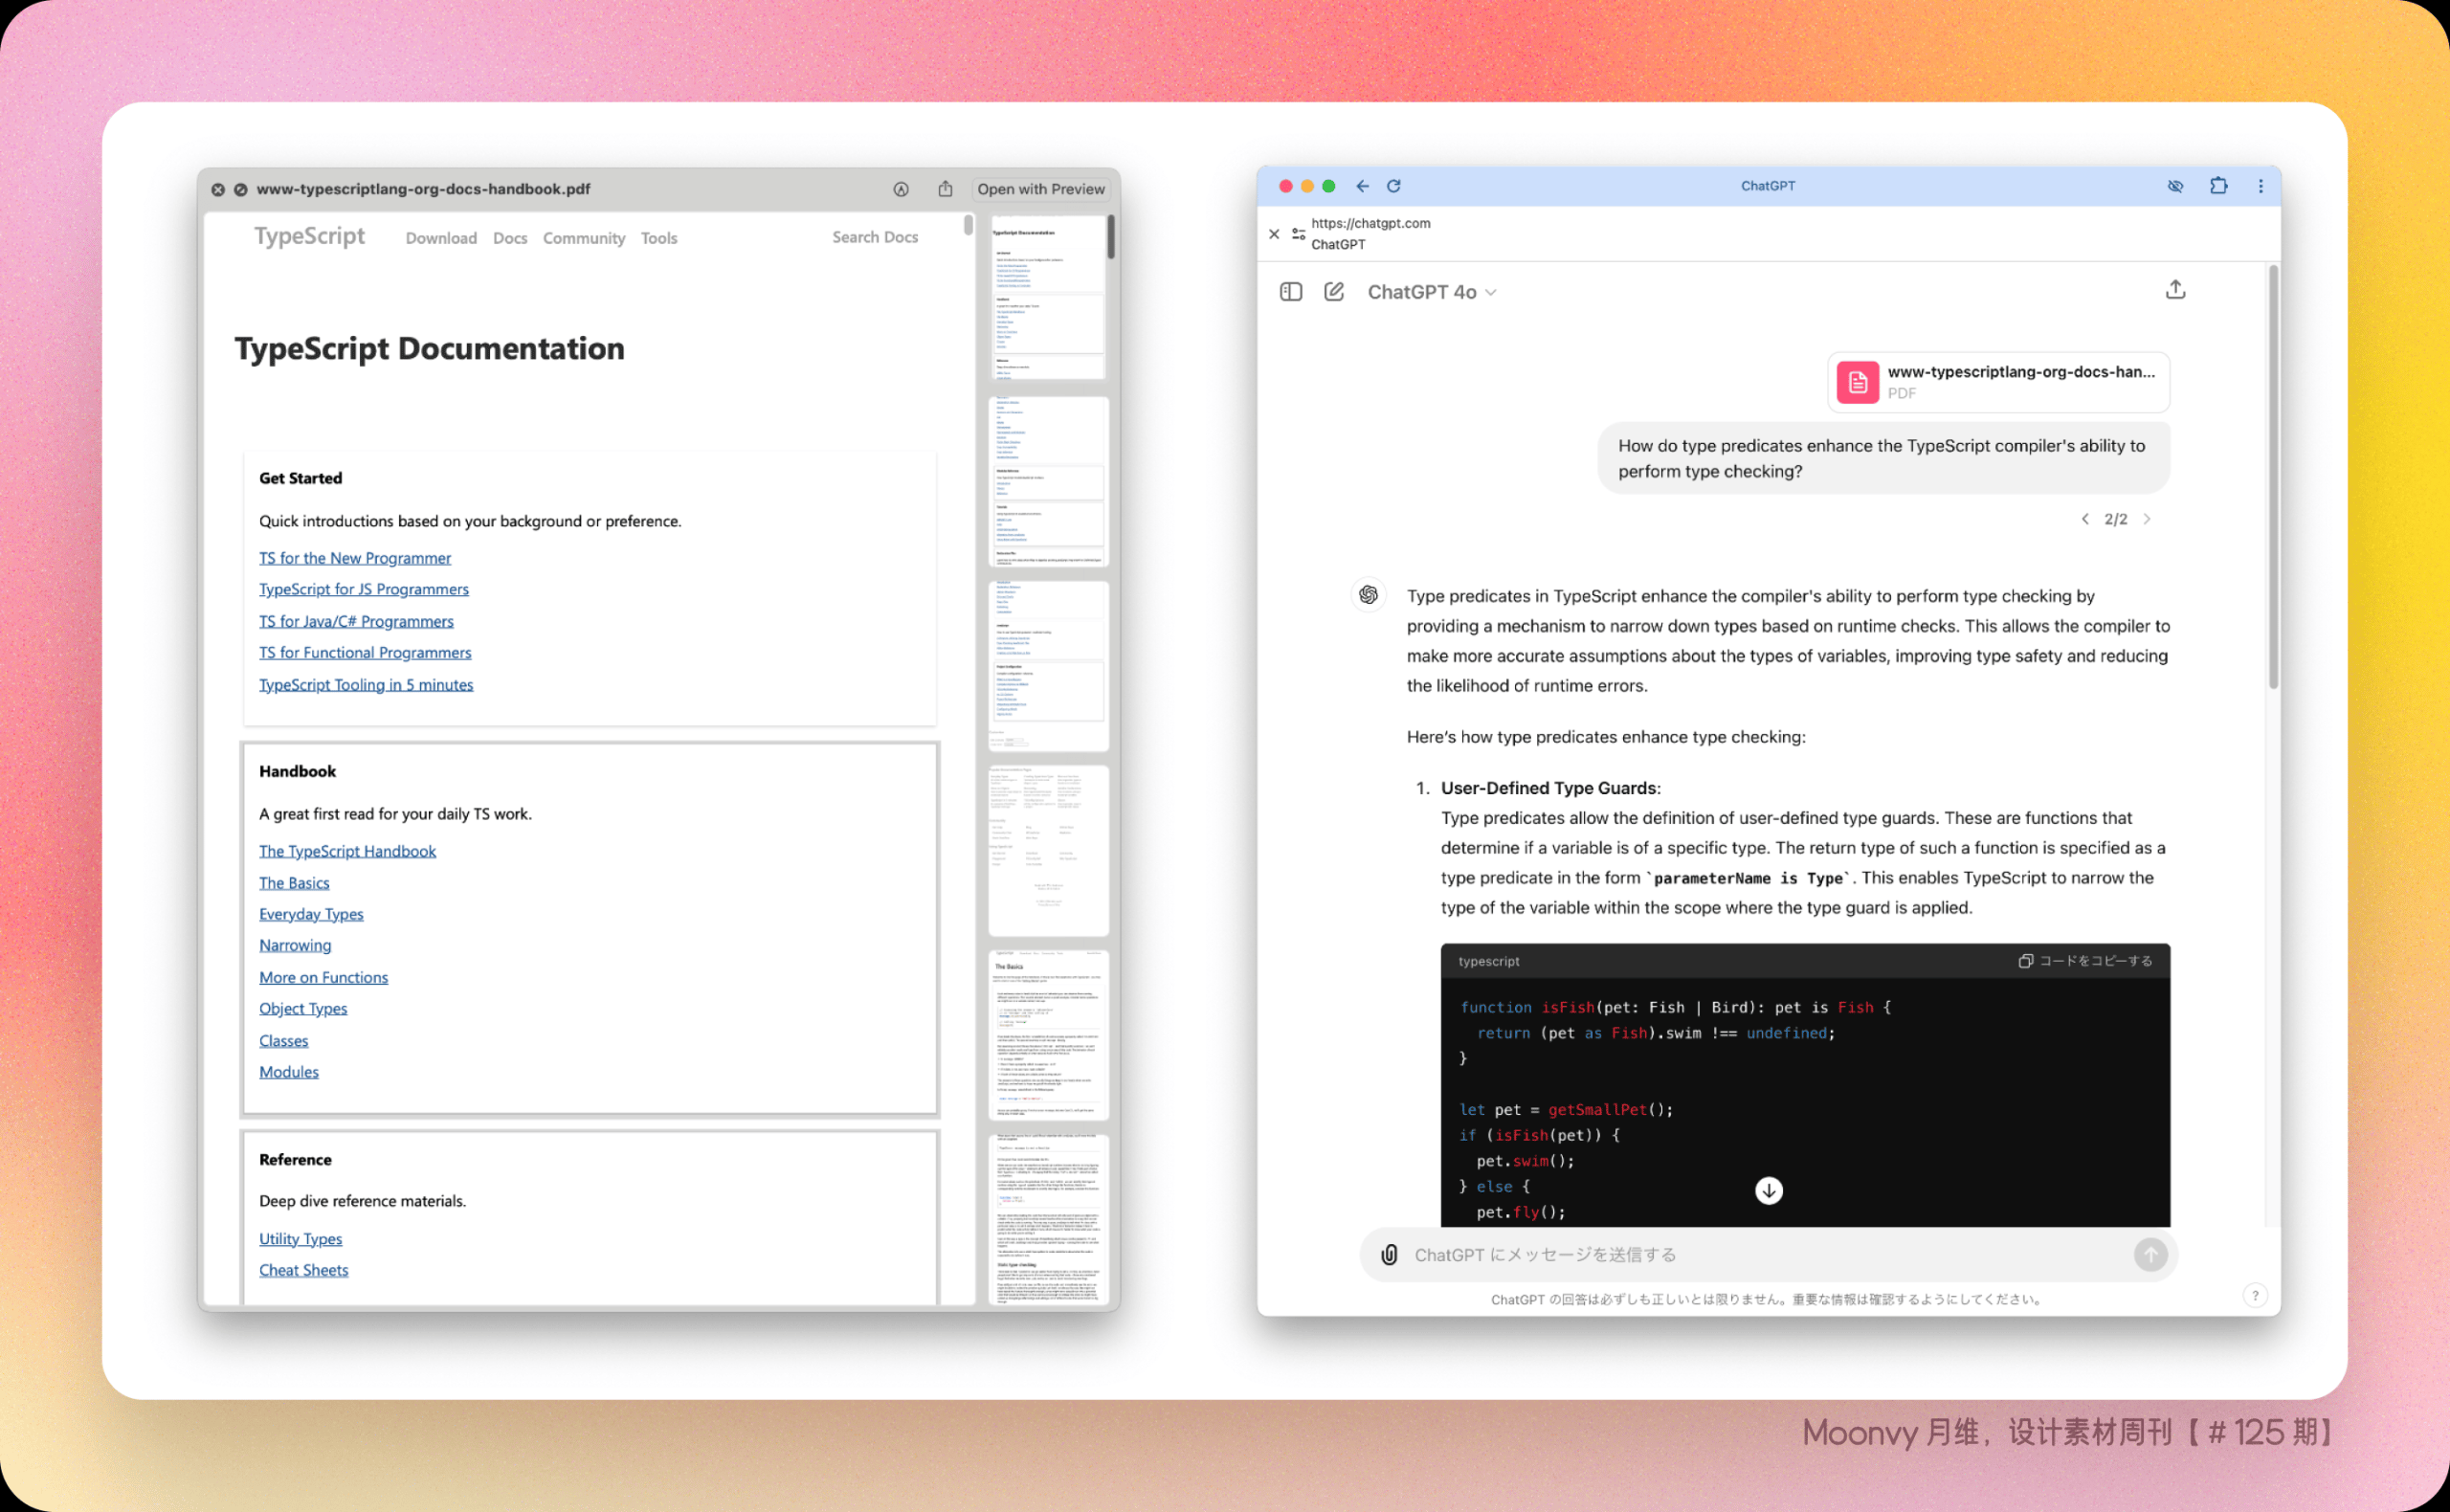Open site settings toggle icon beside the URL

click(x=1298, y=233)
